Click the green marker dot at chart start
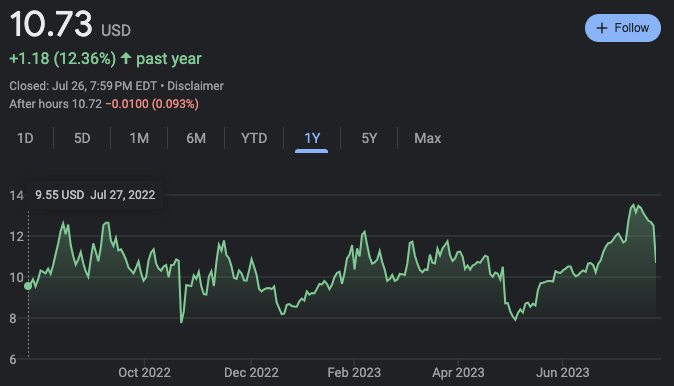The height and width of the screenshot is (386, 674). (x=28, y=286)
